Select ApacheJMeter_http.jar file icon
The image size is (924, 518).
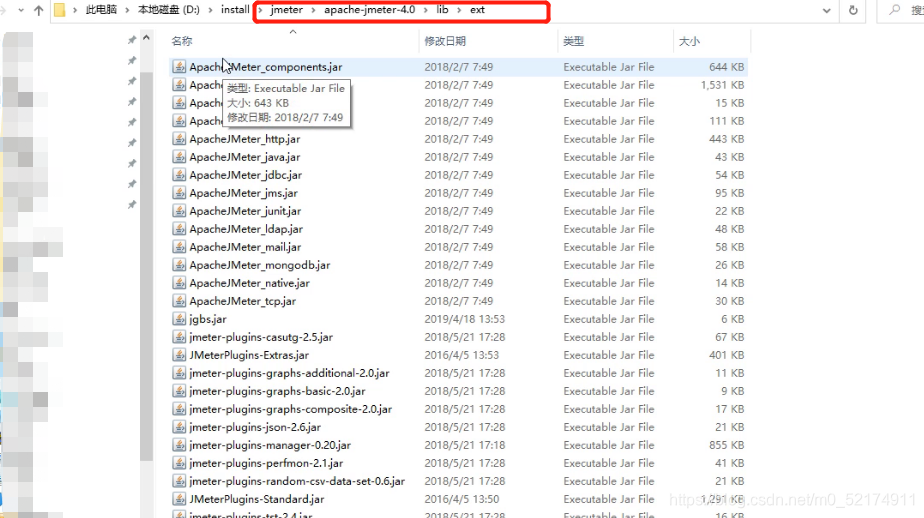tap(179, 139)
